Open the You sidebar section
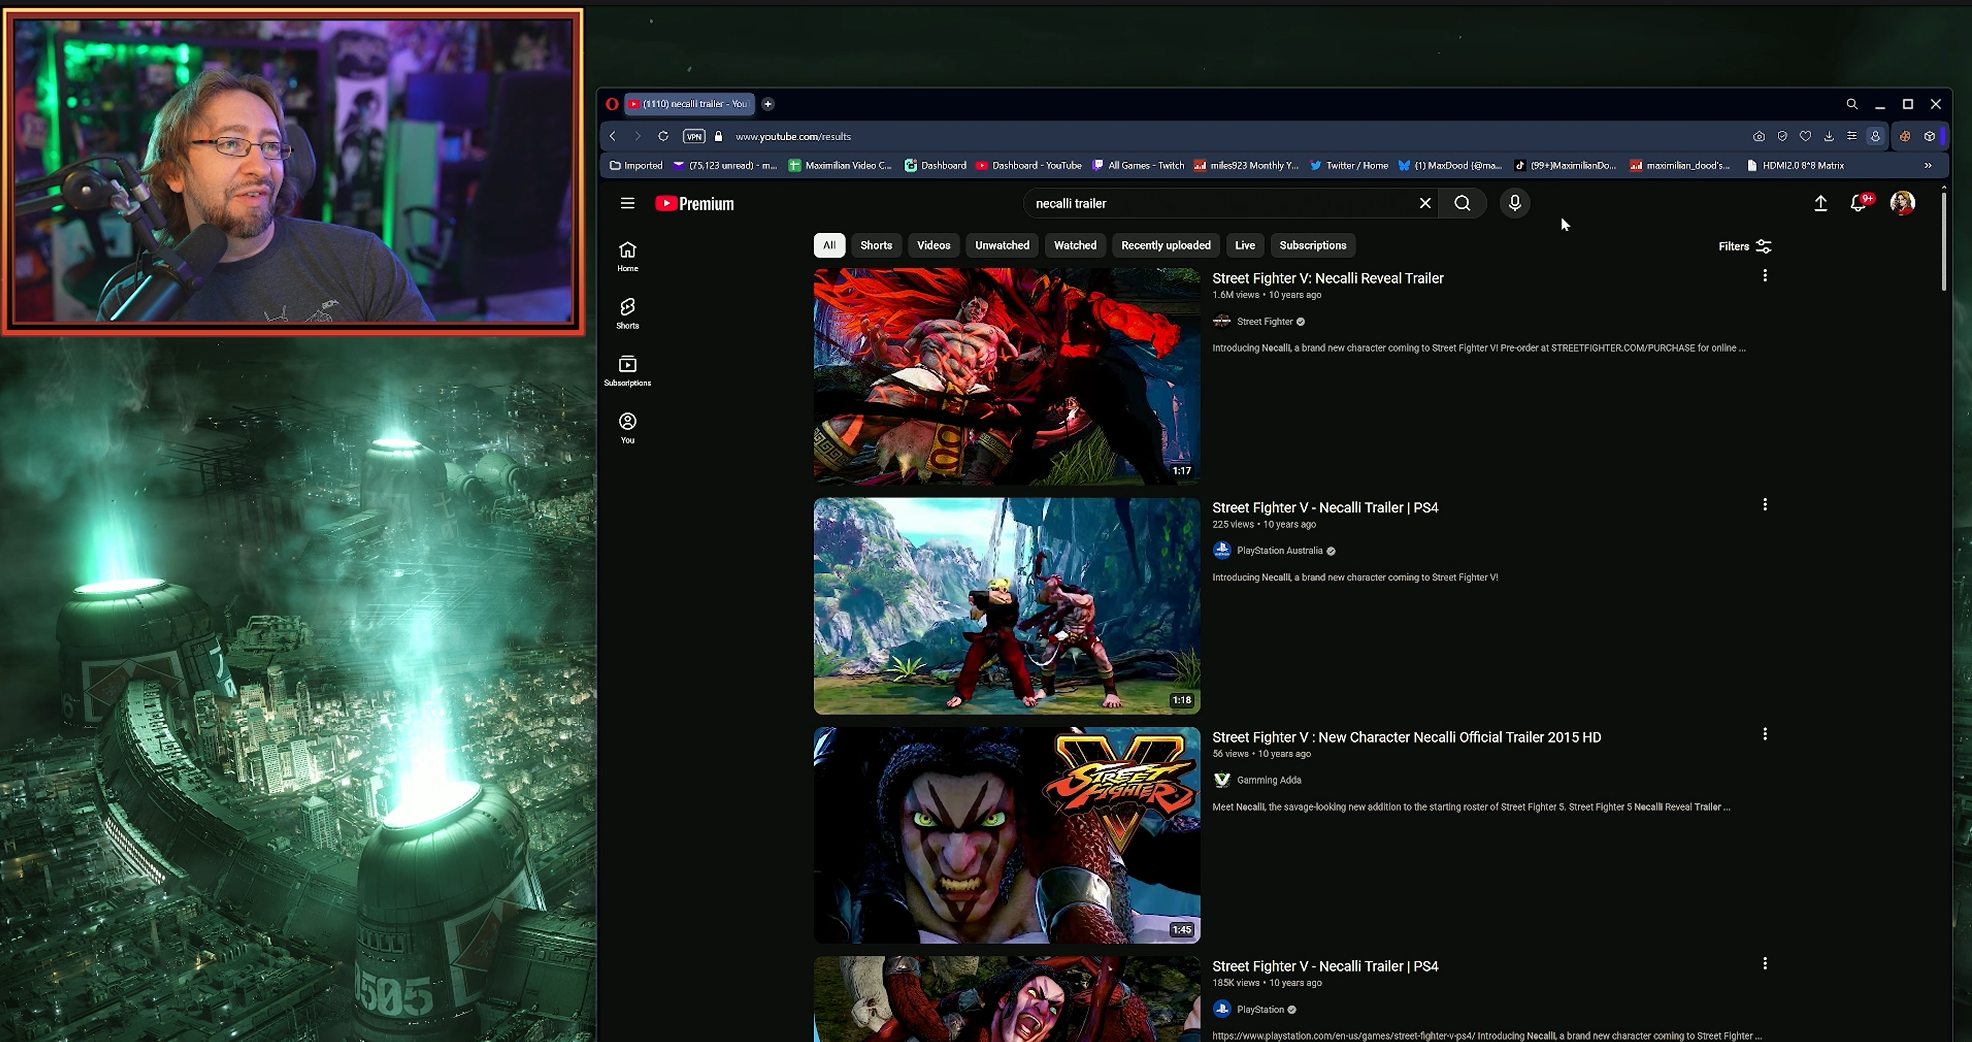Image resolution: width=1972 pixels, height=1042 pixels. point(628,427)
